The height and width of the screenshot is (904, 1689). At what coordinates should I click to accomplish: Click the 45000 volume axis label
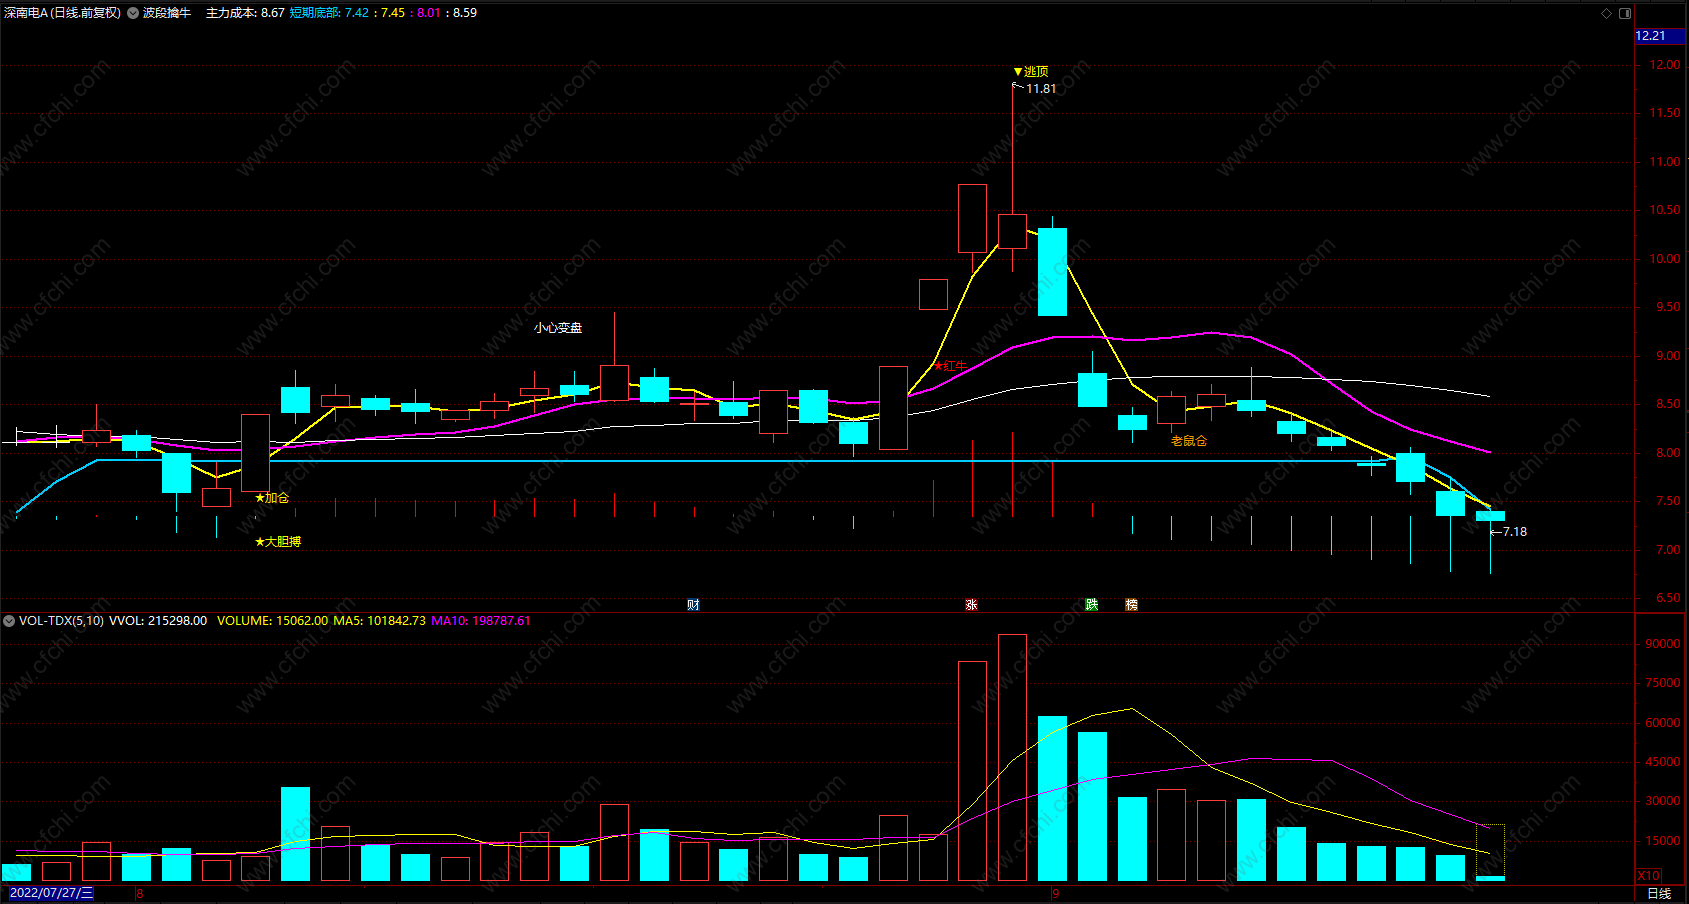[1663, 762]
